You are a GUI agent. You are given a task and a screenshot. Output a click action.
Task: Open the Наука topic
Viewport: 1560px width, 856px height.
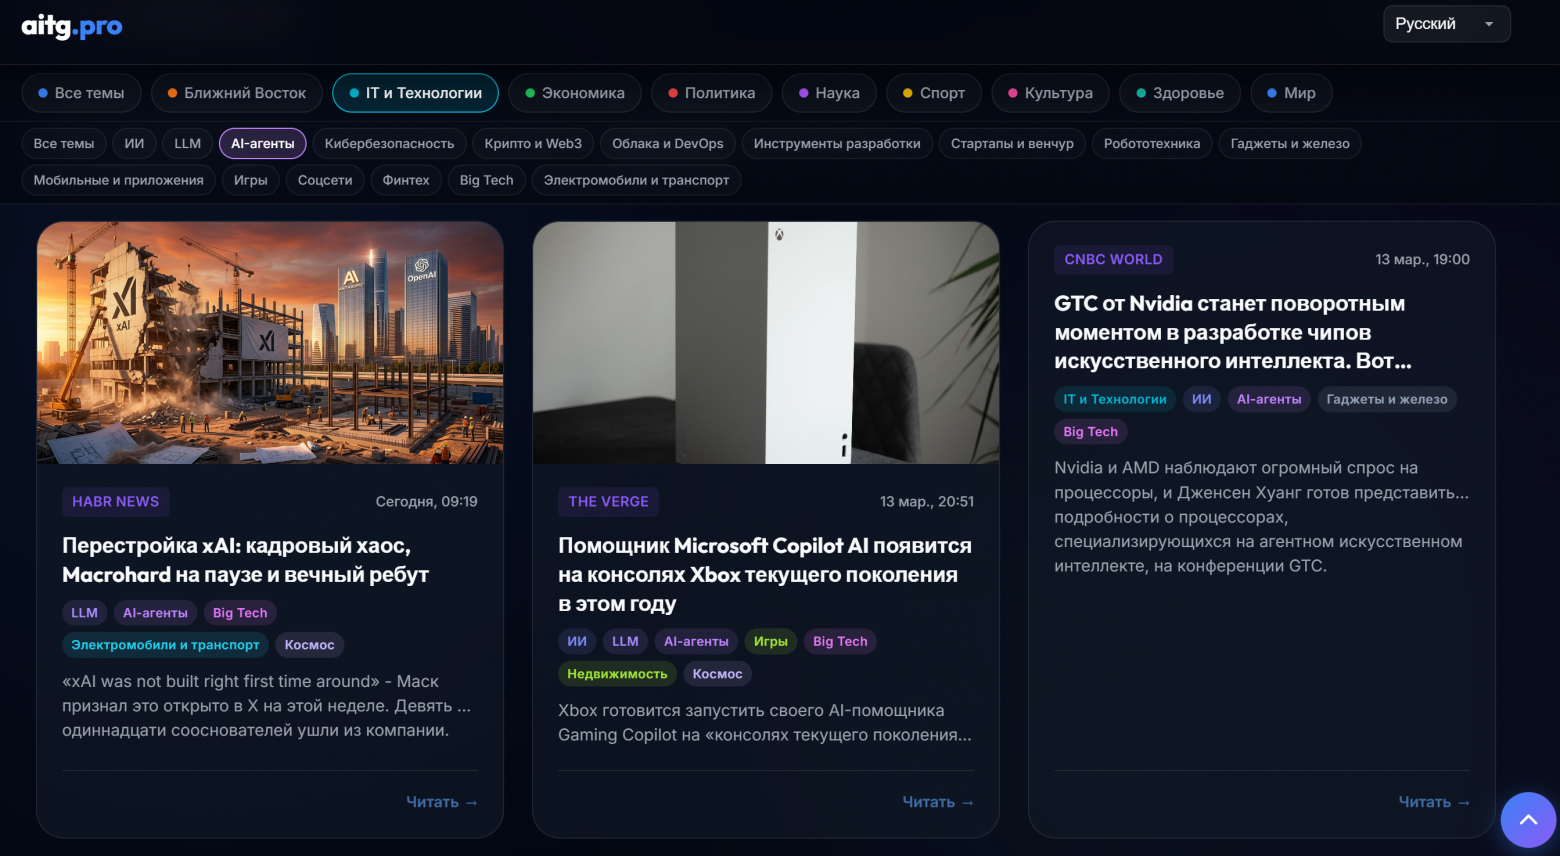829,93
